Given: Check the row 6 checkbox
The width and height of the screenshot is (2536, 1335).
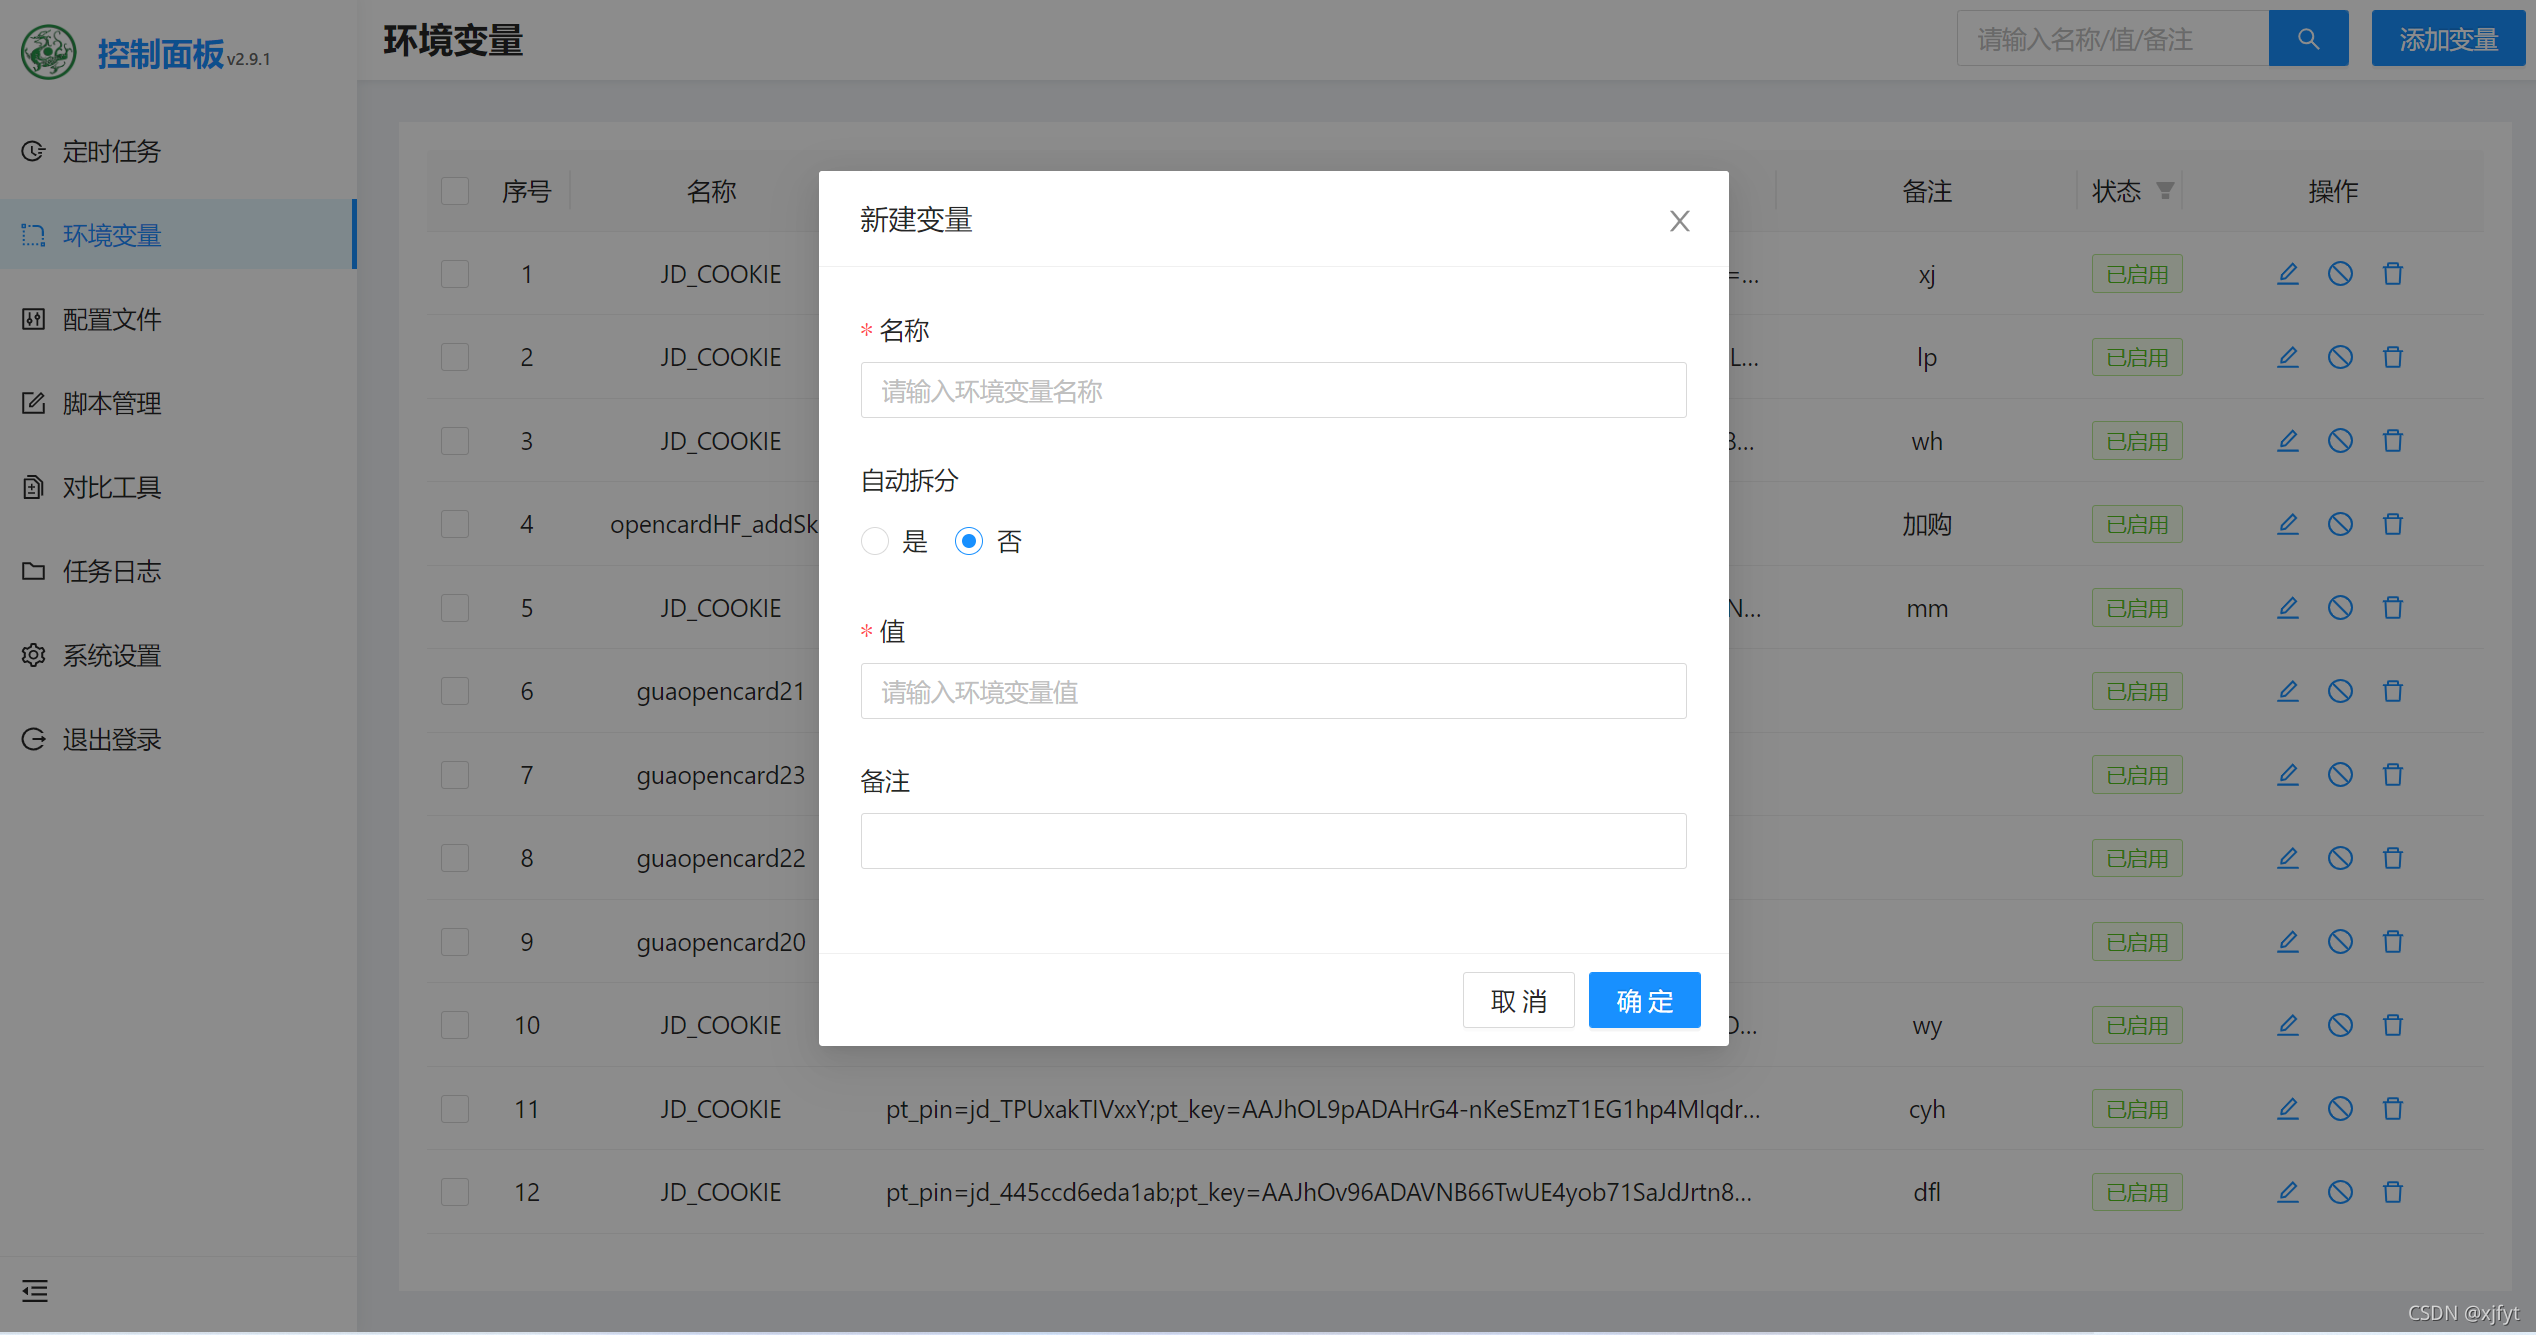Looking at the screenshot, I should tap(455, 691).
